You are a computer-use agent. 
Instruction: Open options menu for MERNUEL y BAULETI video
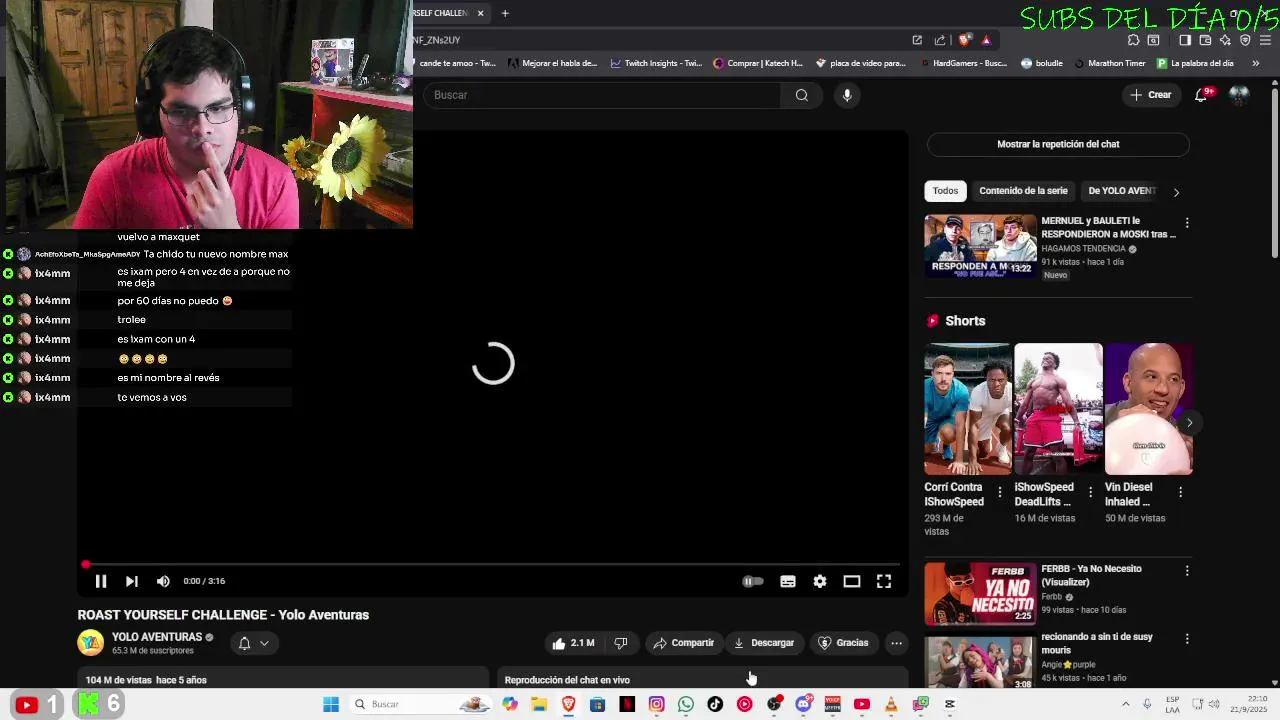pos(1187,223)
